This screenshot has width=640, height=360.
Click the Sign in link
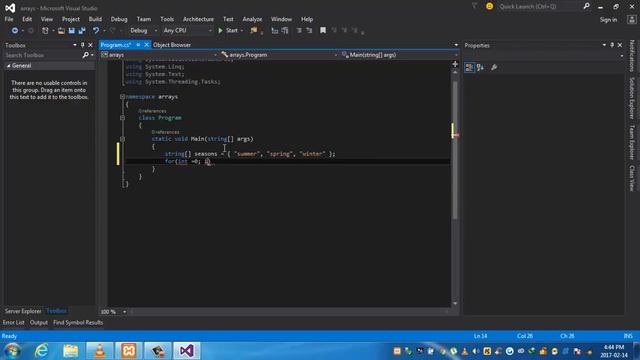(x=608, y=20)
